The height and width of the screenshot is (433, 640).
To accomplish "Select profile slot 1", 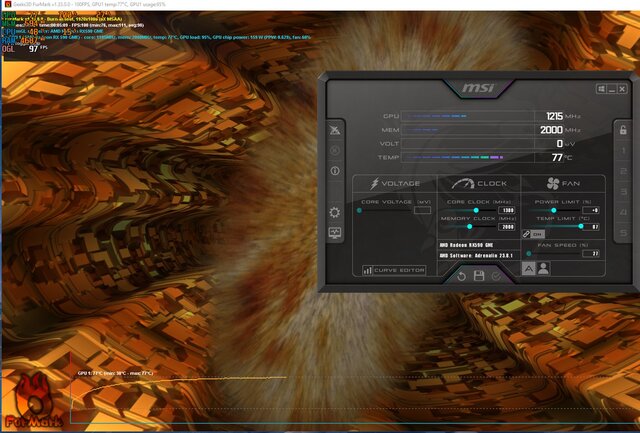I will click(621, 152).
